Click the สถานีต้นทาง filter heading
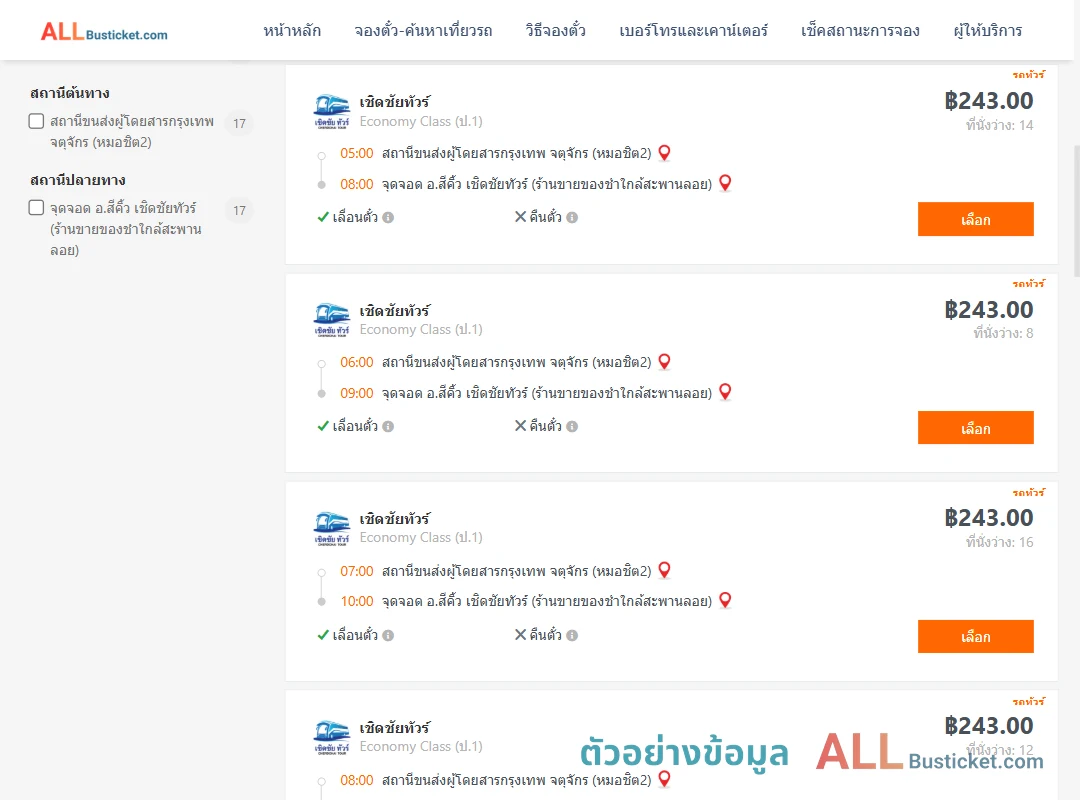The image size is (1080, 800). click(x=70, y=93)
